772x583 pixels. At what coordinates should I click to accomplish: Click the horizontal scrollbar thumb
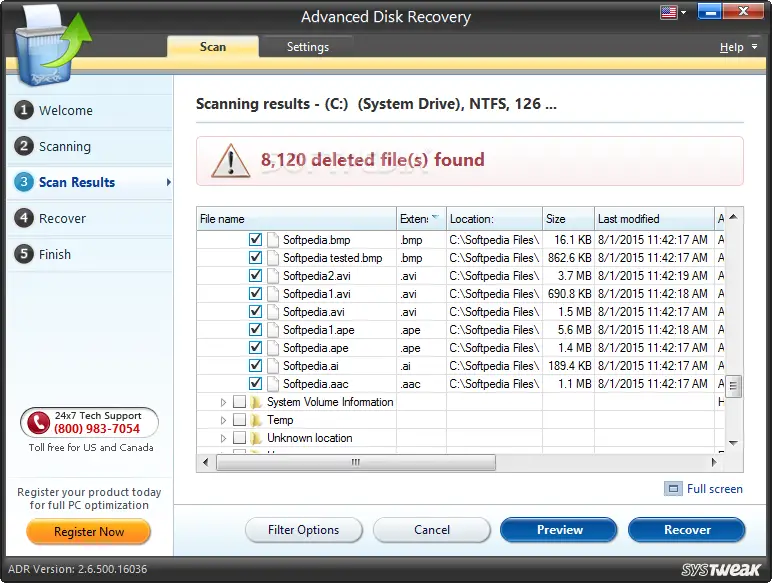[x=355, y=462]
